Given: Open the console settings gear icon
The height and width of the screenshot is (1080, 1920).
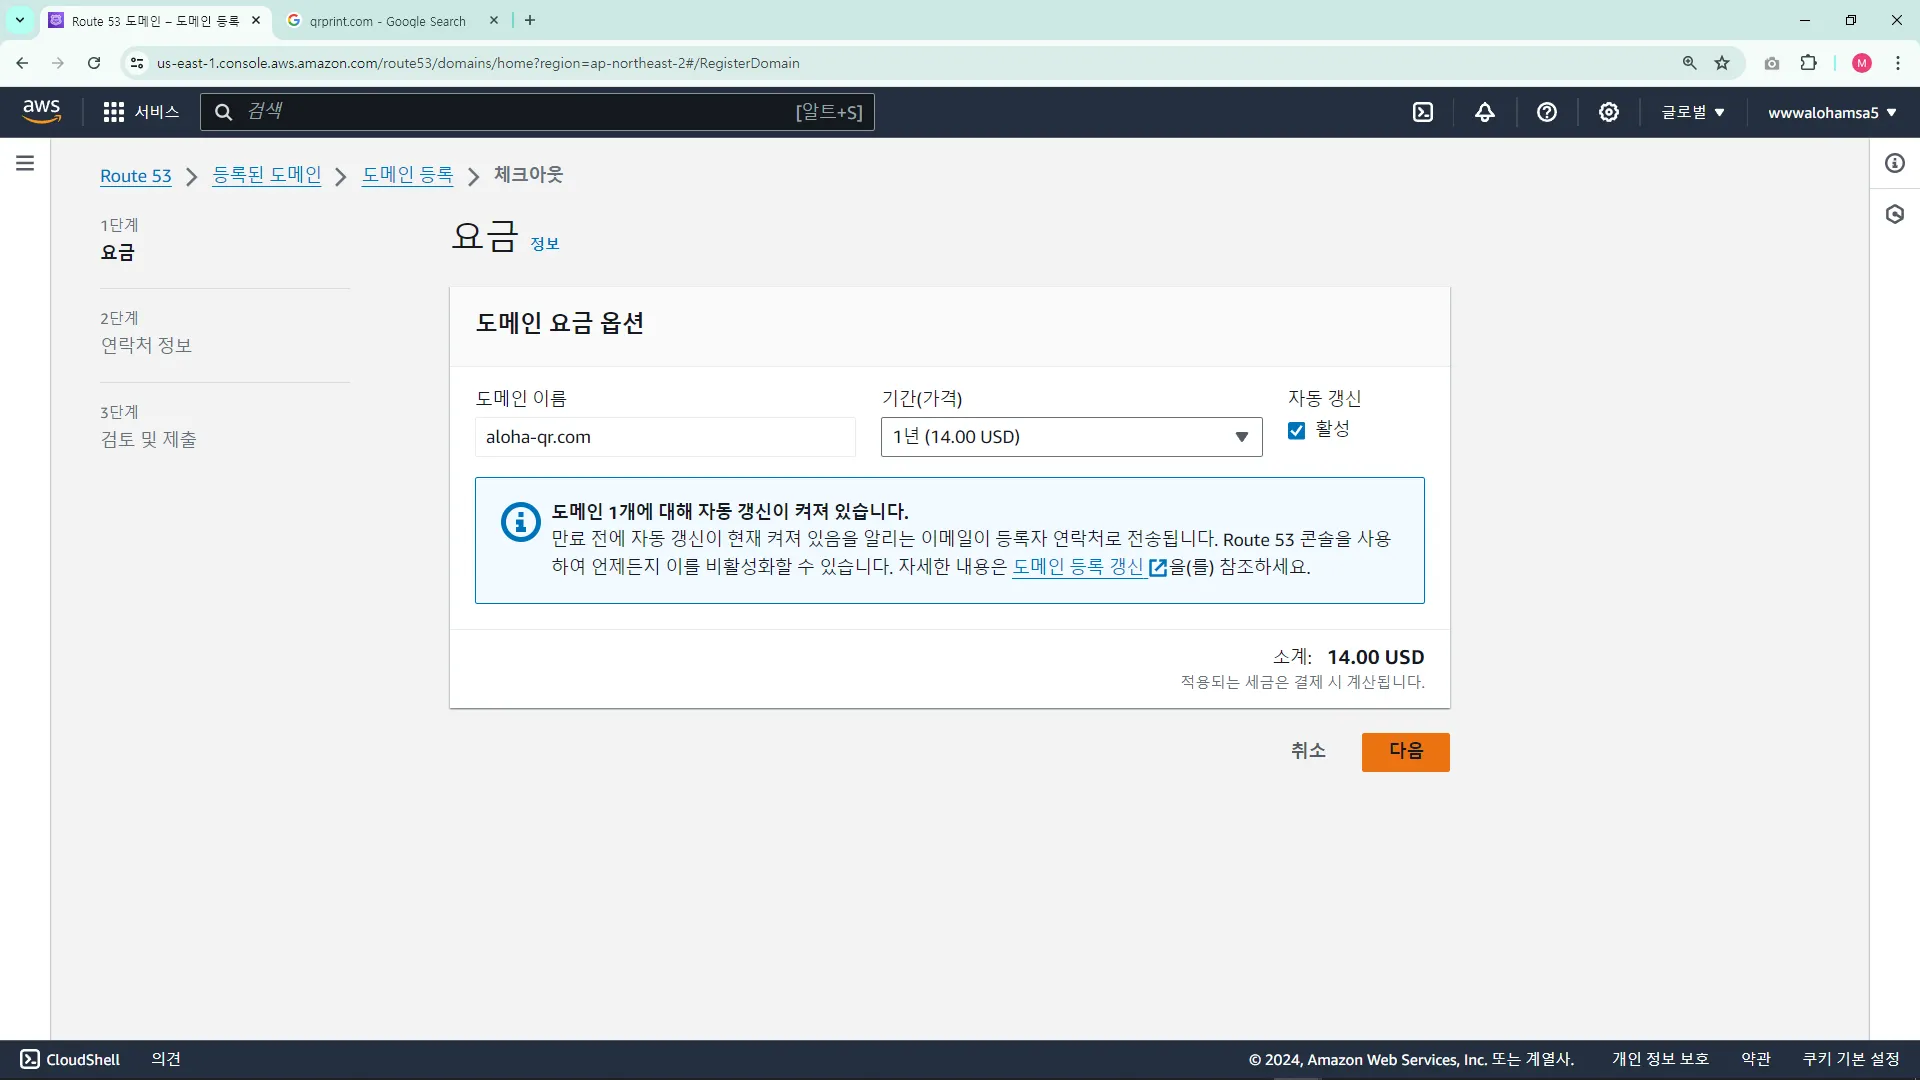Looking at the screenshot, I should point(1609,112).
